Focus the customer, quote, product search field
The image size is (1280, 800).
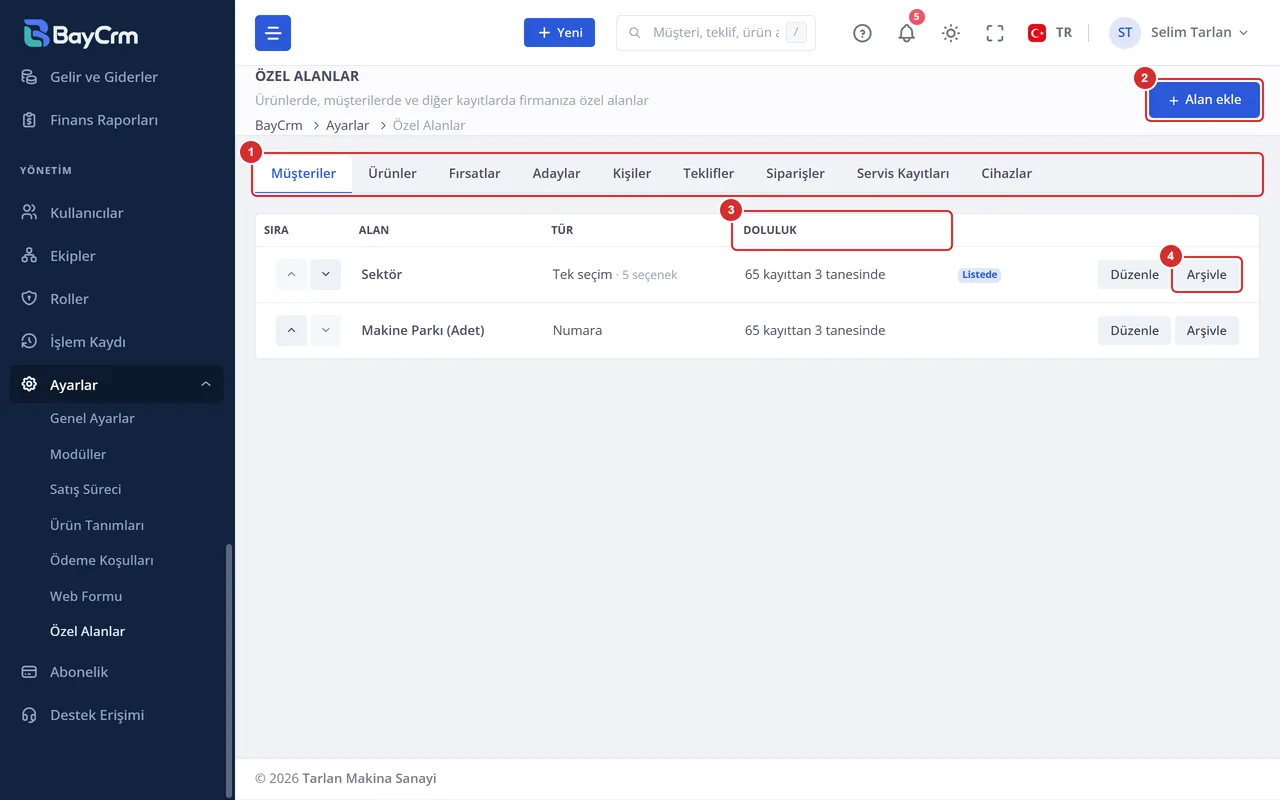[716, 33]
